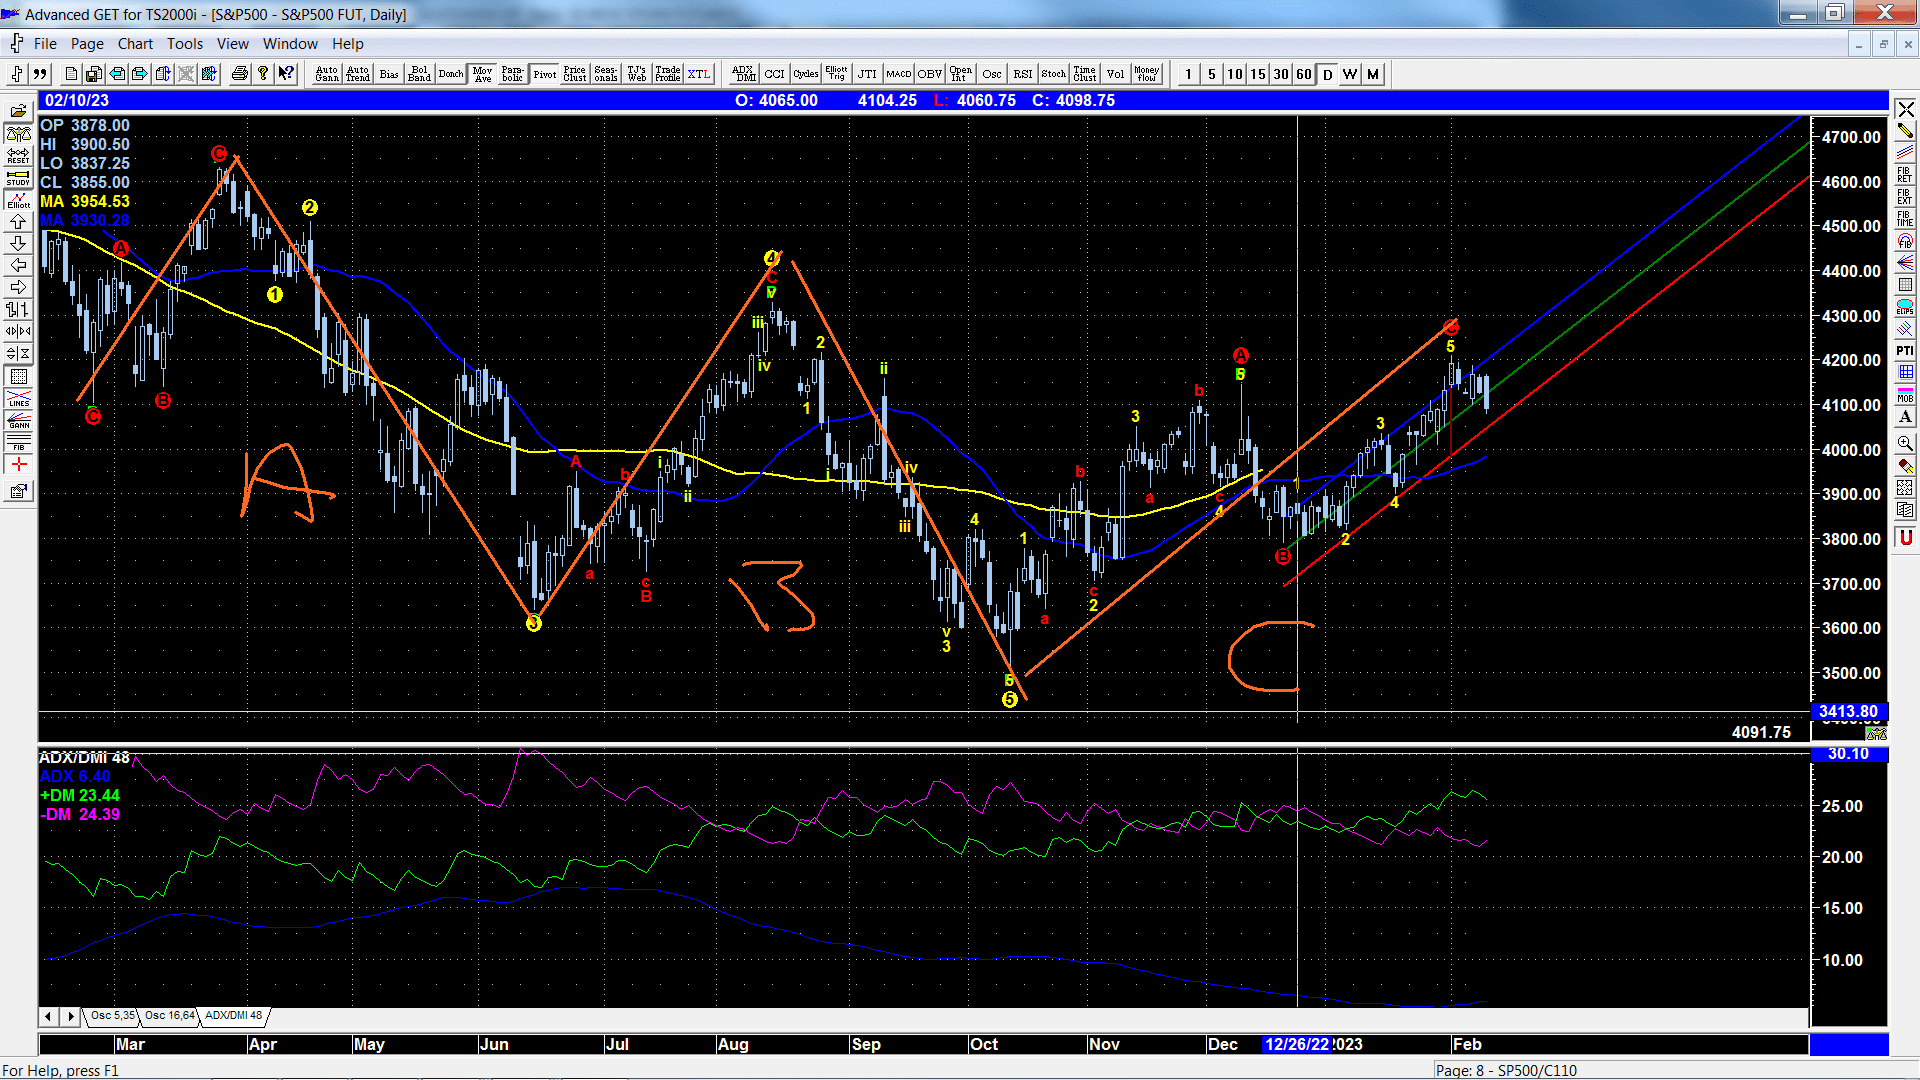The width and height of the screenshot is (1920, 1080).
Task: Open chart file with folder icon
Action: 18,111
